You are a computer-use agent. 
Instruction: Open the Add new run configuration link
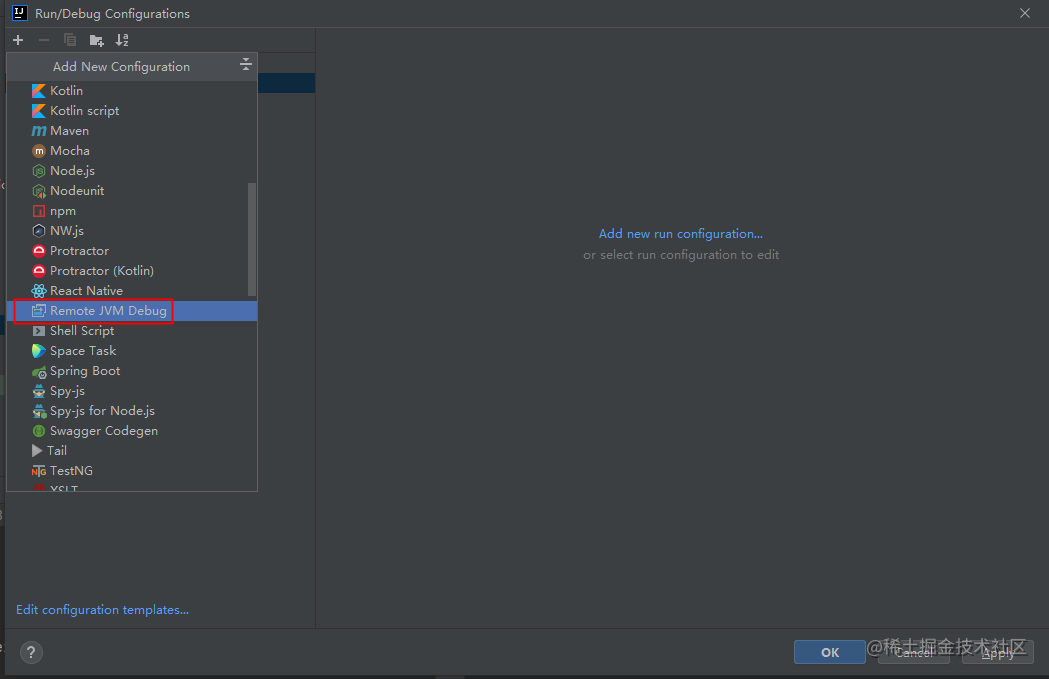pyautogui.click(x=680, y=234)
